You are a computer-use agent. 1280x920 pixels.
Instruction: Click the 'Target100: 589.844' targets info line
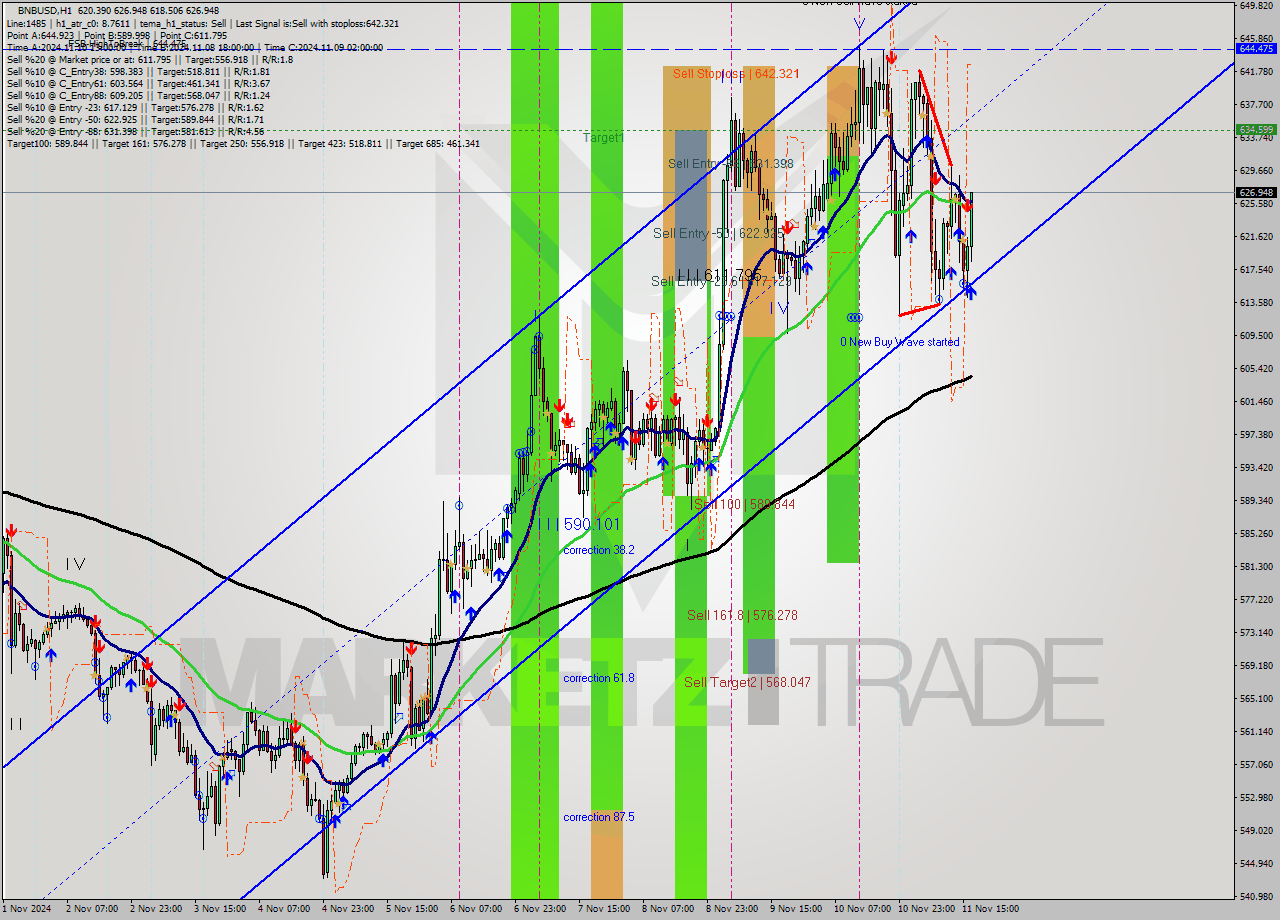tap(243, 144)
